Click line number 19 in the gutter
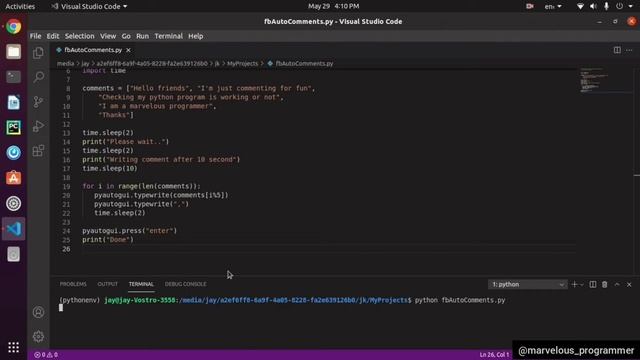 [66, 187]
